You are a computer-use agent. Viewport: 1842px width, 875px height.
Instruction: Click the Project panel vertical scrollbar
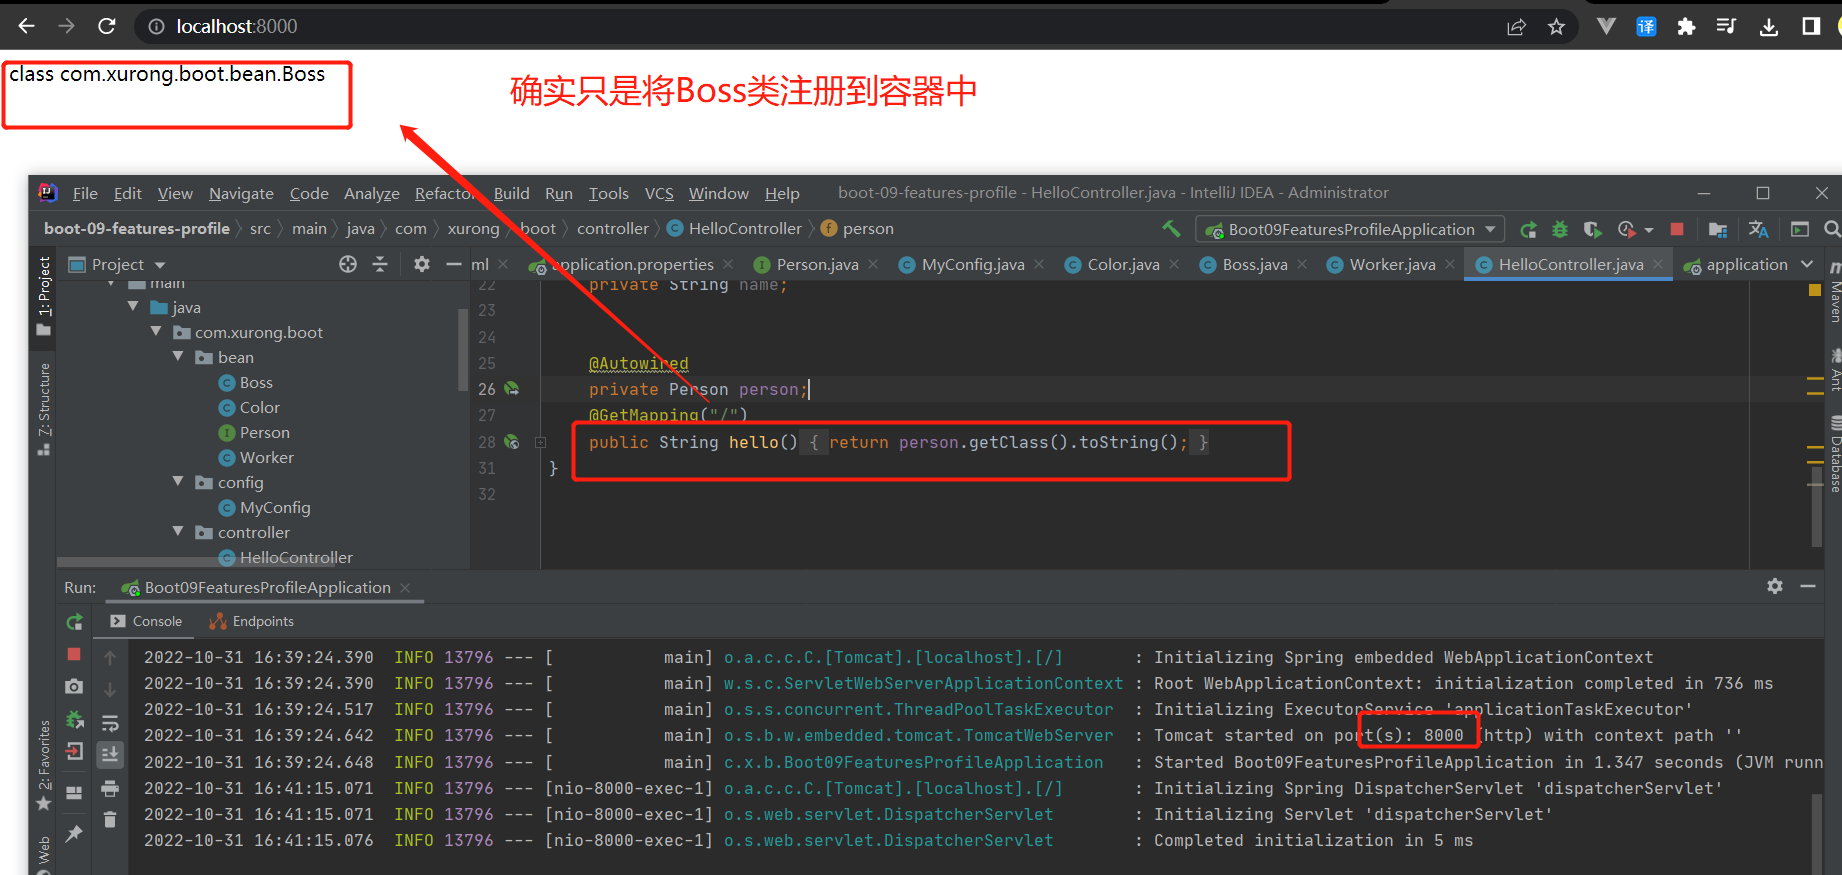point(462,350)
